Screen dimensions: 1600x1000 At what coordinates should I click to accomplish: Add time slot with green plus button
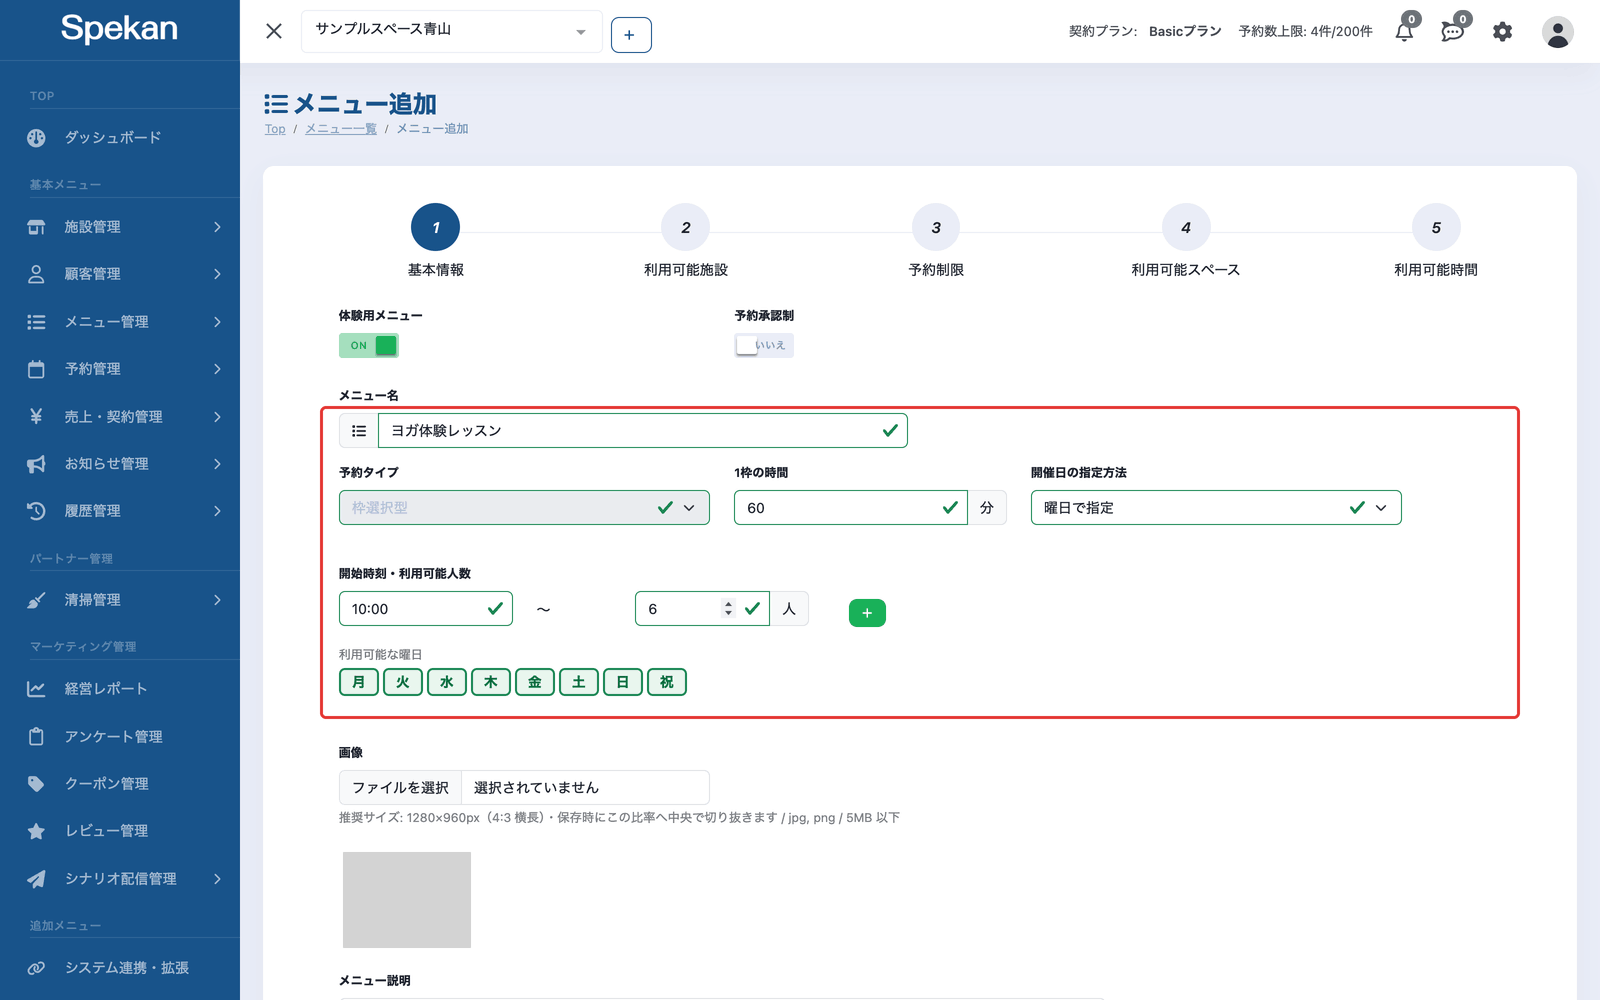coord(867,613)
